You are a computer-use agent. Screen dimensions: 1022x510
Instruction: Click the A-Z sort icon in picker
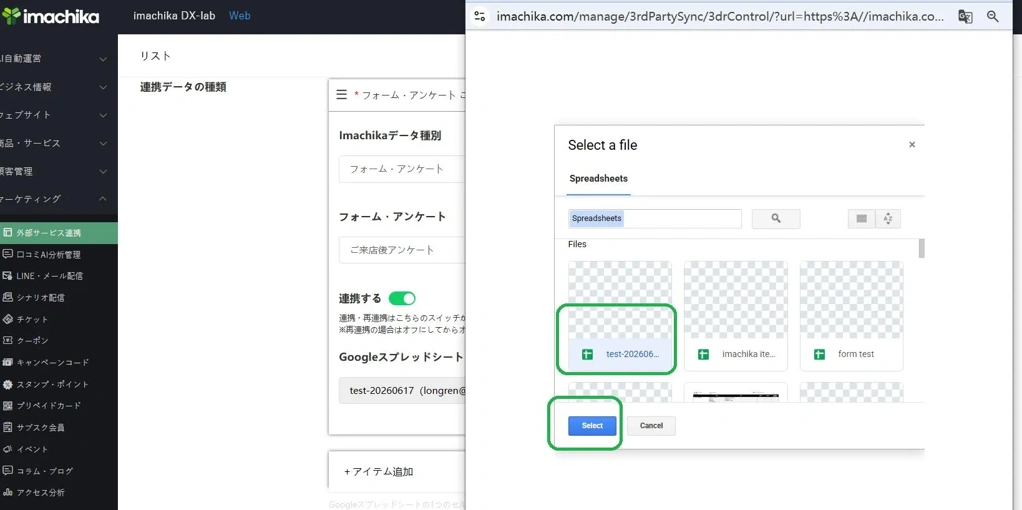click(x=888, y=219)
